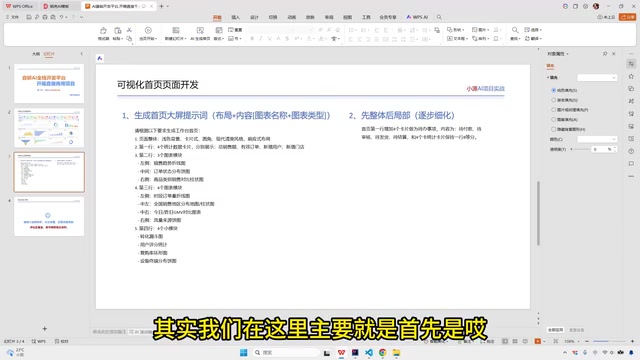Select picture or texture fill option (P)

click(553, 110)
